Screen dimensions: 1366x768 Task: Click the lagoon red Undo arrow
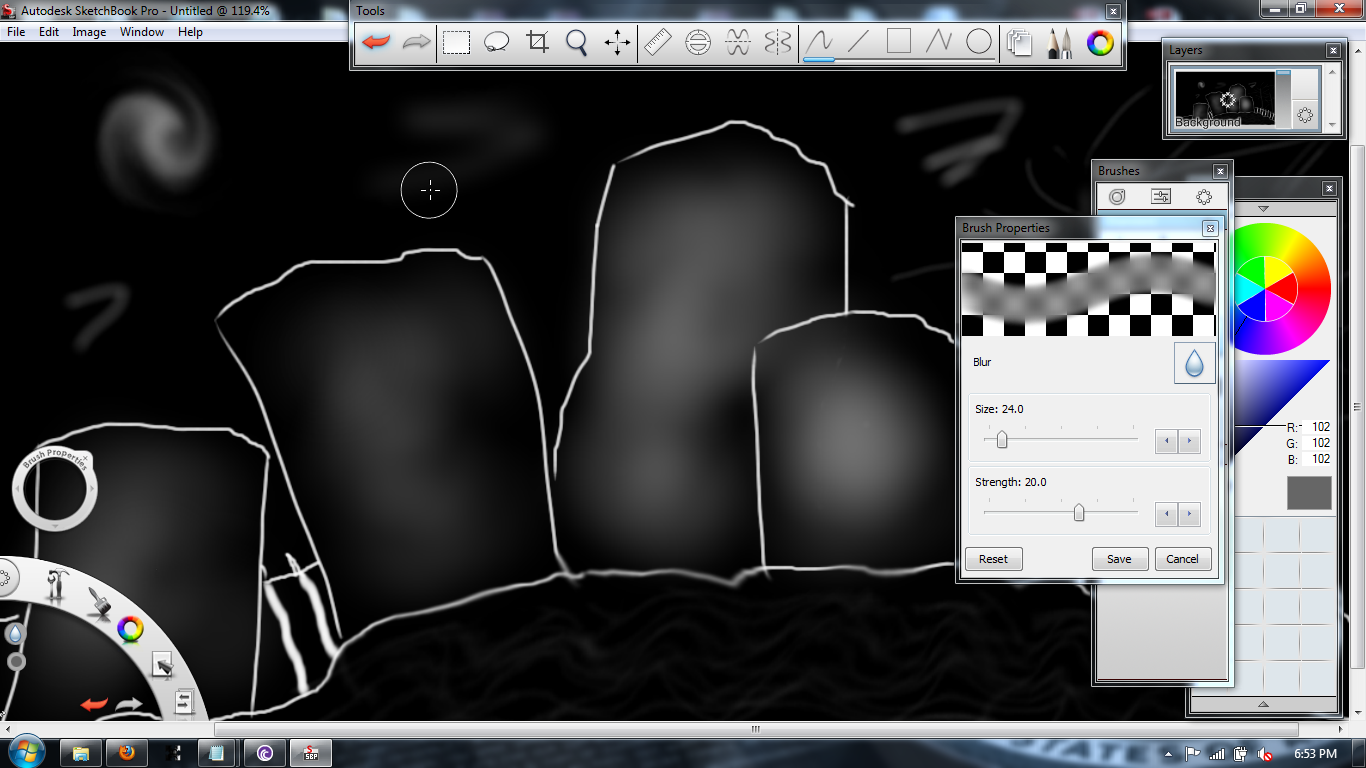click(x=94, y=704)
